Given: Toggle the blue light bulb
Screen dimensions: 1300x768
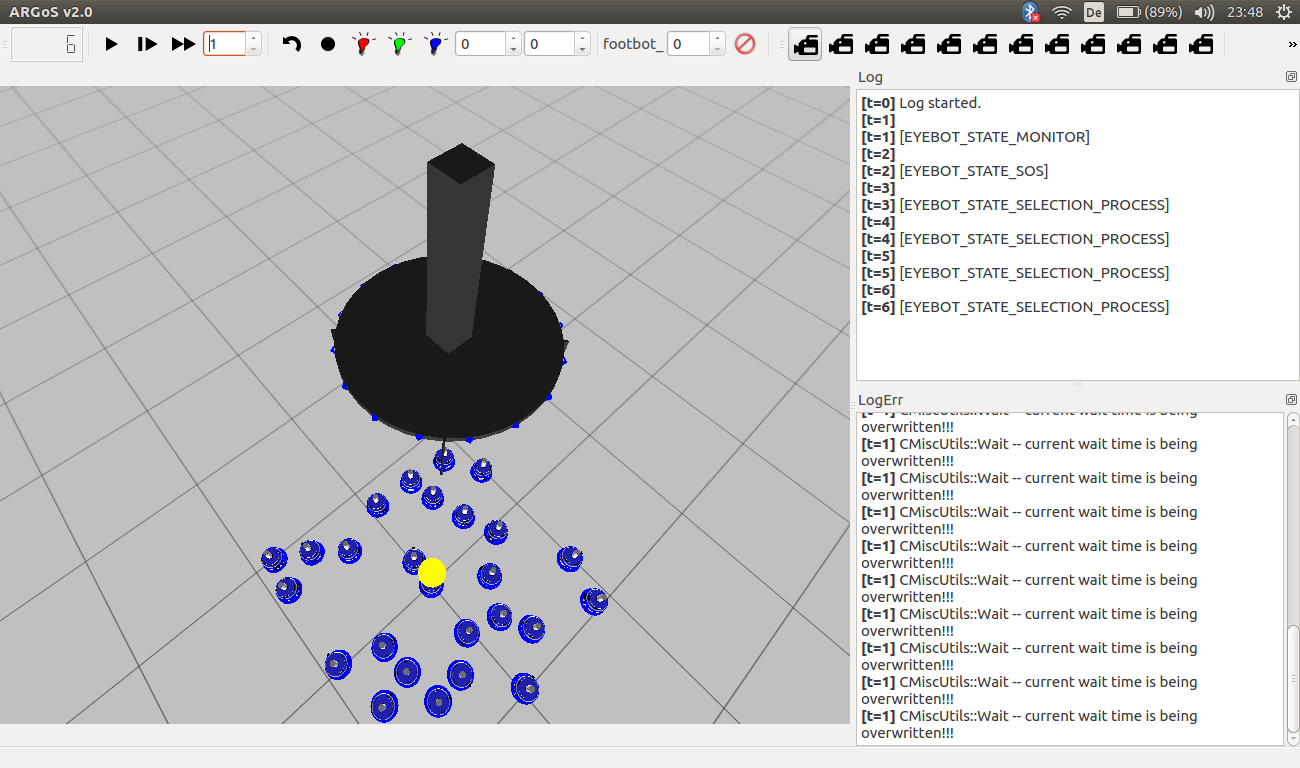Looking at the screenshot, I should (435, 44).
